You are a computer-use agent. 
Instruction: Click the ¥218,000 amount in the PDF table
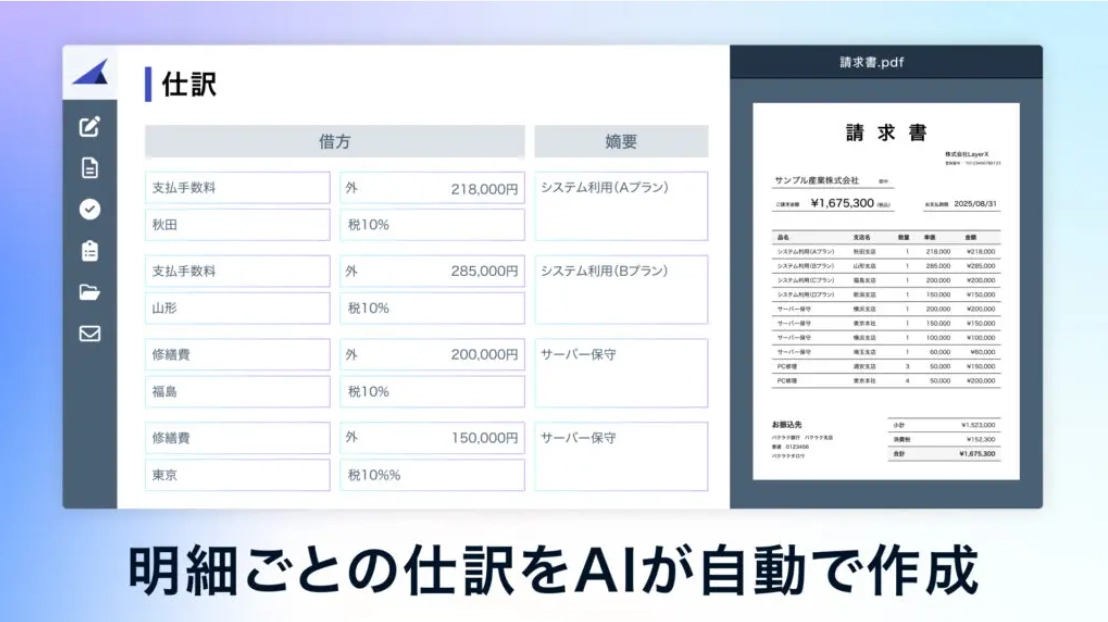pyautogui.click(x=981, y=252)
